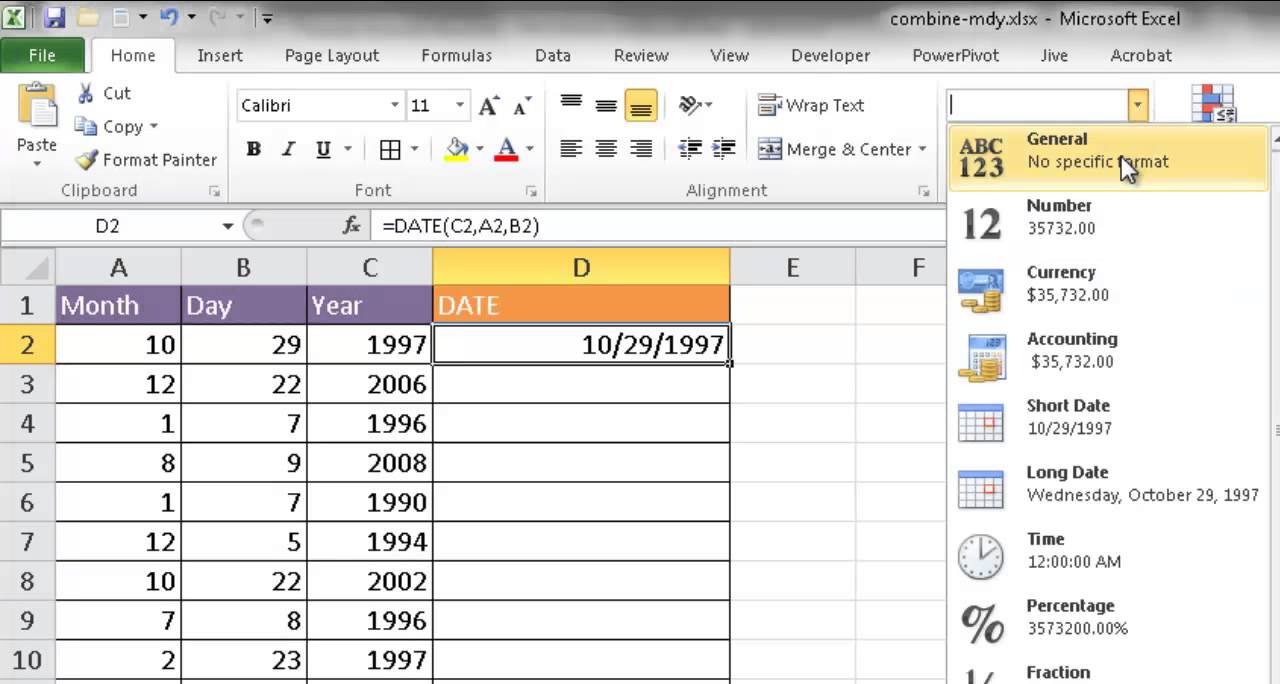Toggle Center text alignment
The height and width of the screenshot is (684, 1280).
[606, 150]
